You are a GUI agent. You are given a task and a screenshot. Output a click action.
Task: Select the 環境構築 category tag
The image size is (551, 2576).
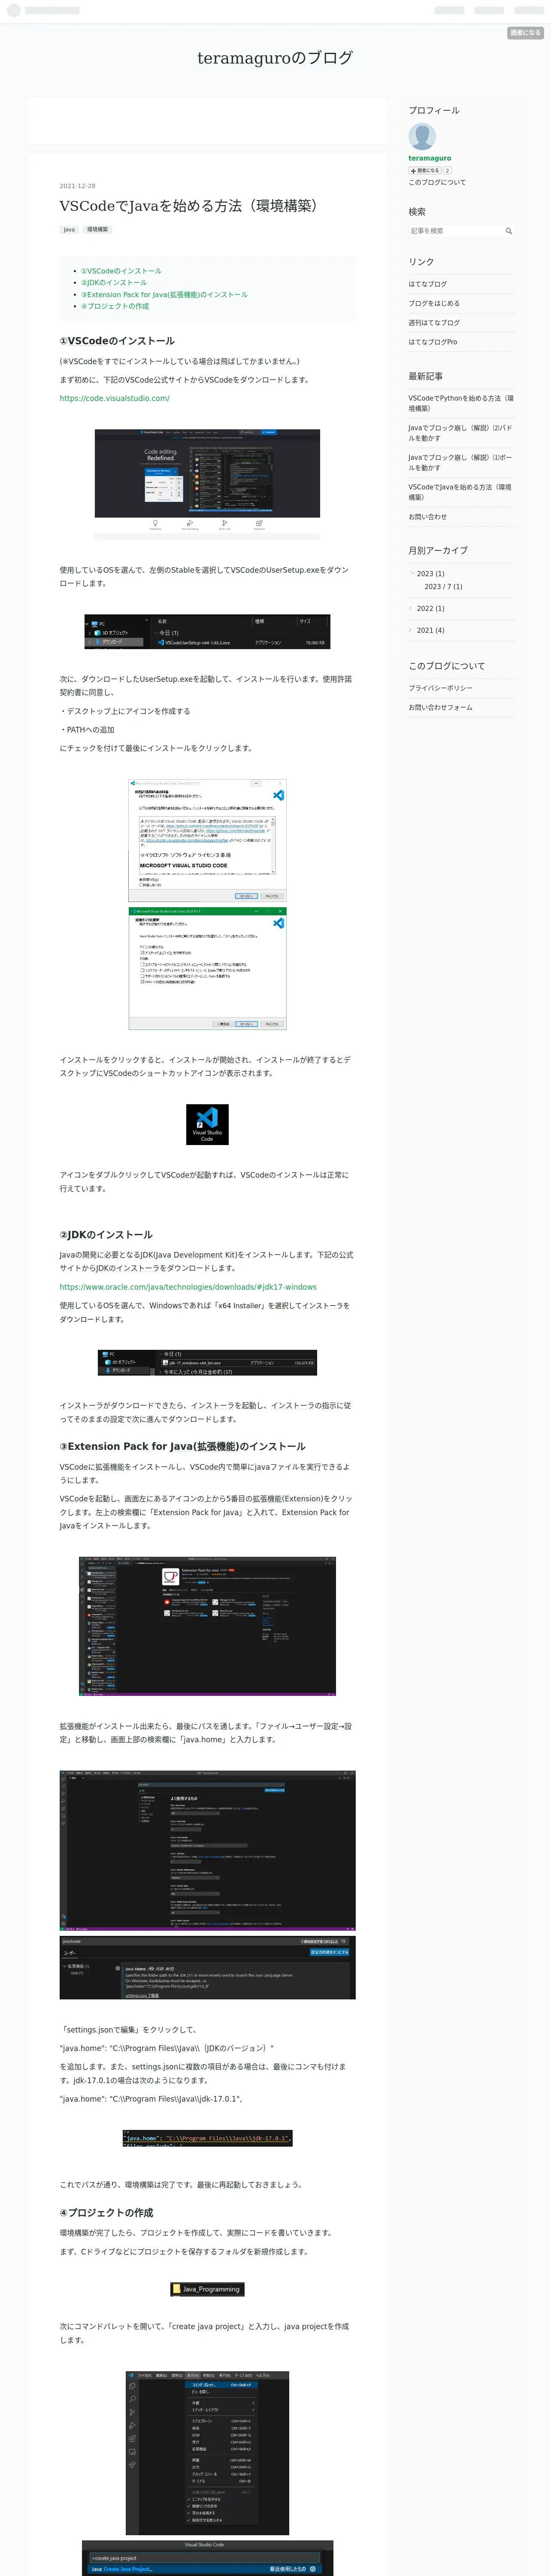tap(97, 230)
